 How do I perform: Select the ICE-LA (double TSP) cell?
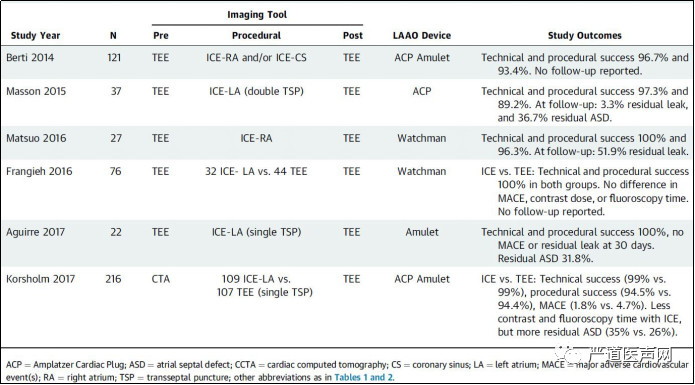click(256, 91)
